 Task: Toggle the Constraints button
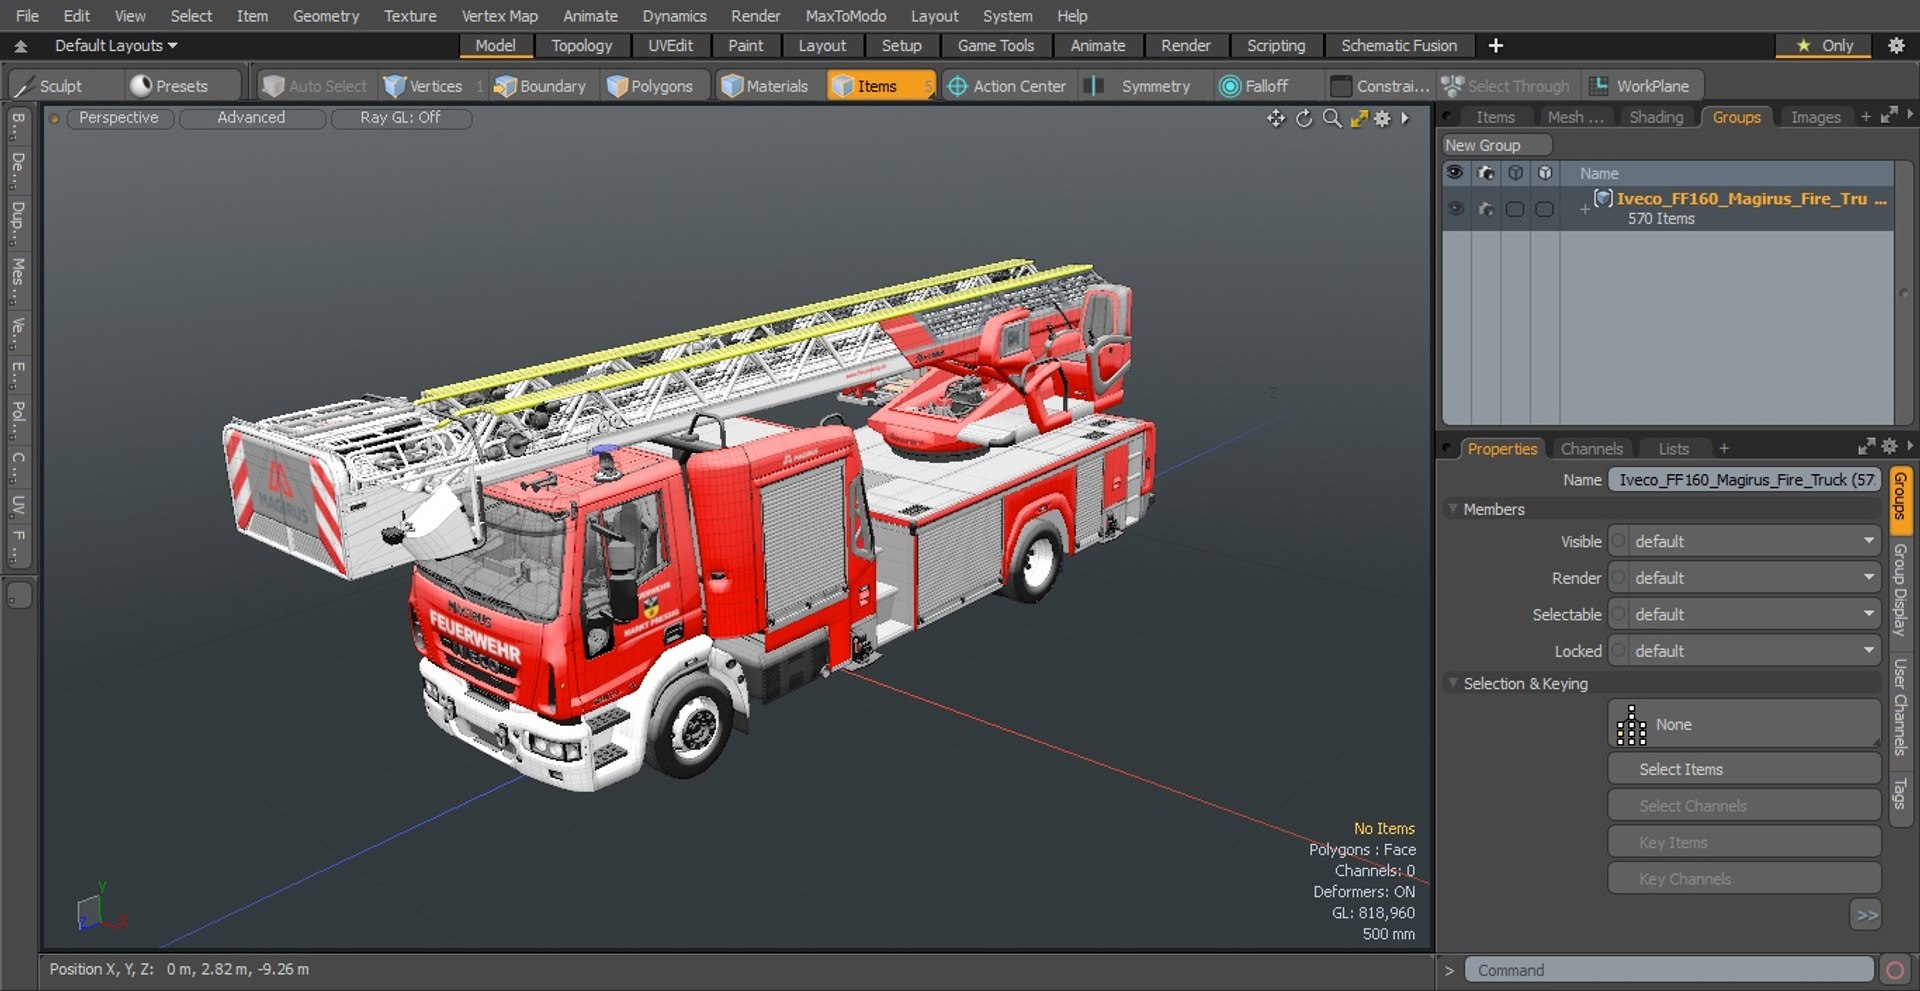tap(1380, 86)
